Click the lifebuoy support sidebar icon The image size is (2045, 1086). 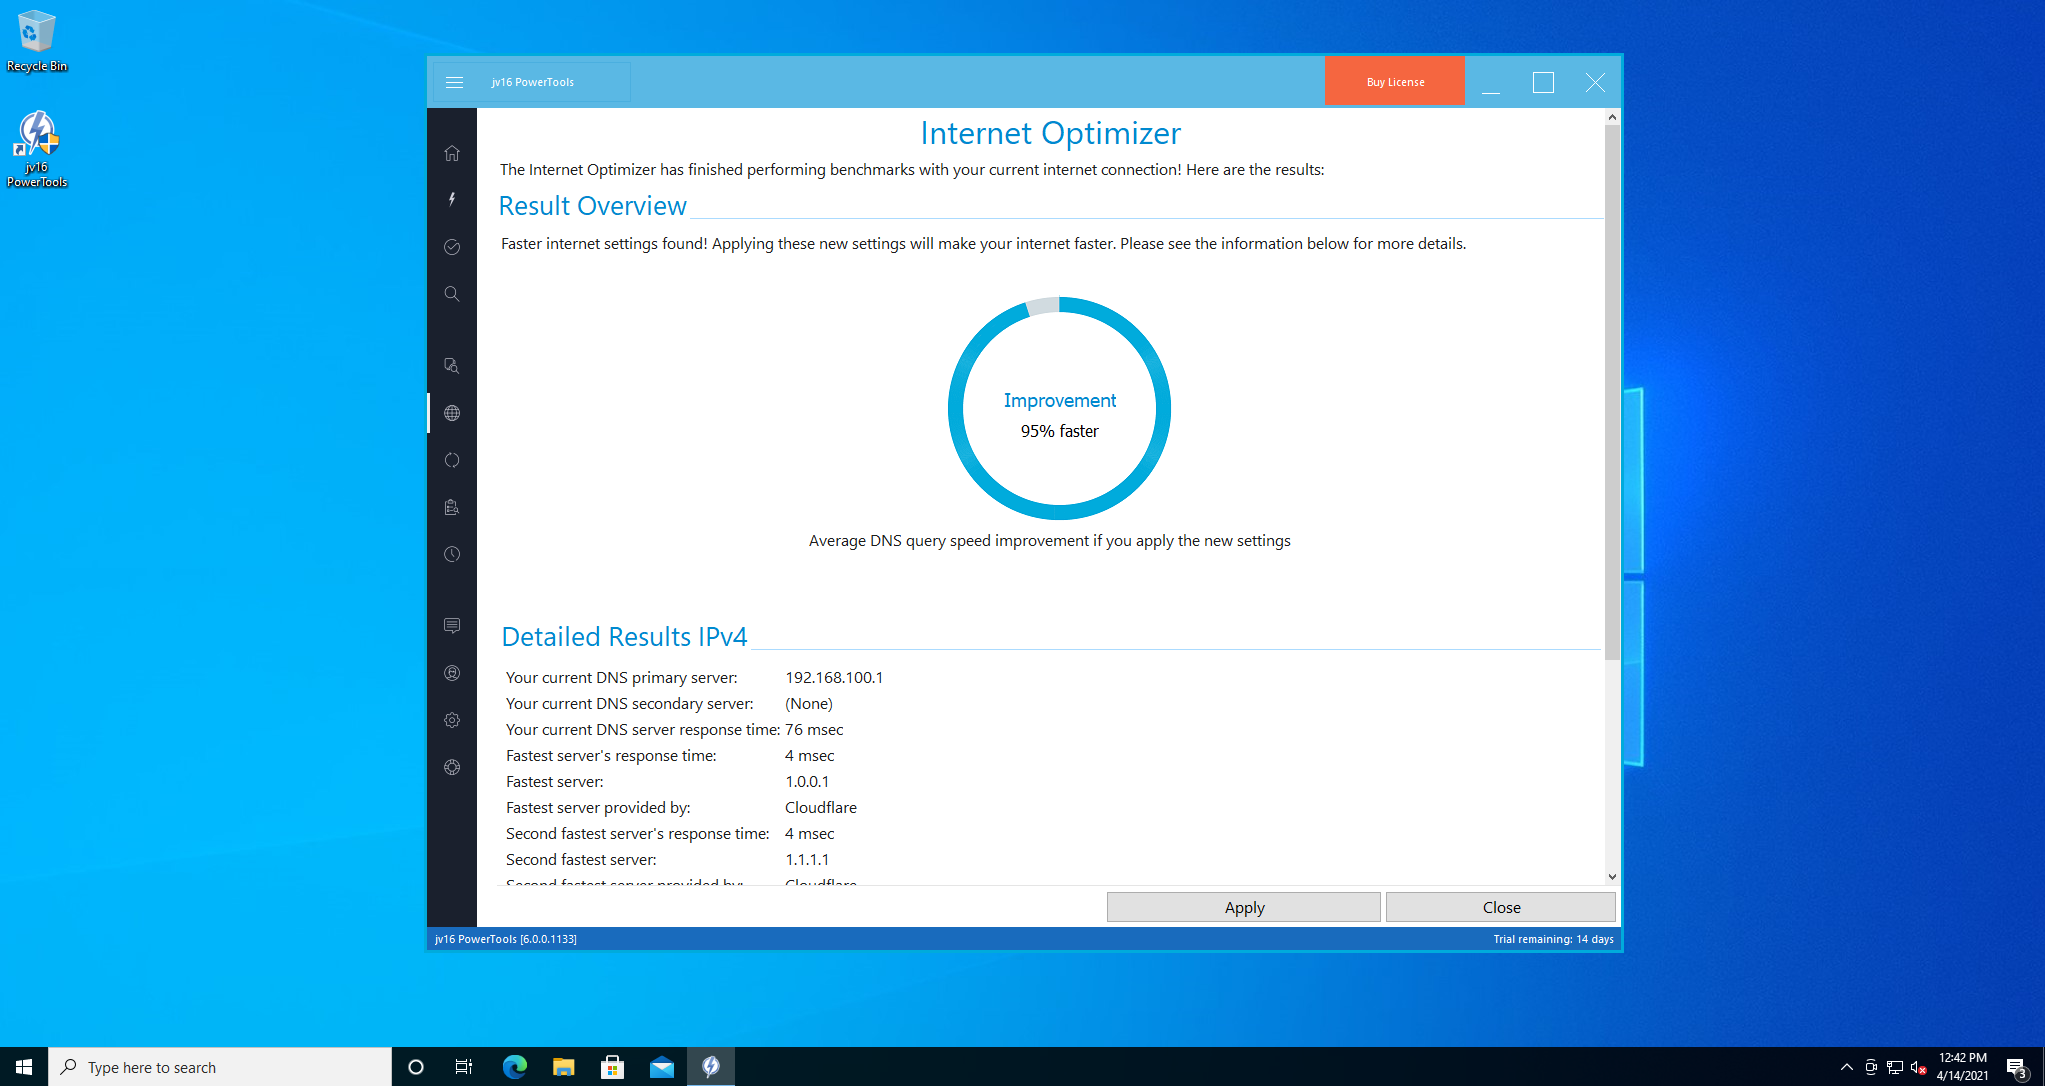point(452,767)
